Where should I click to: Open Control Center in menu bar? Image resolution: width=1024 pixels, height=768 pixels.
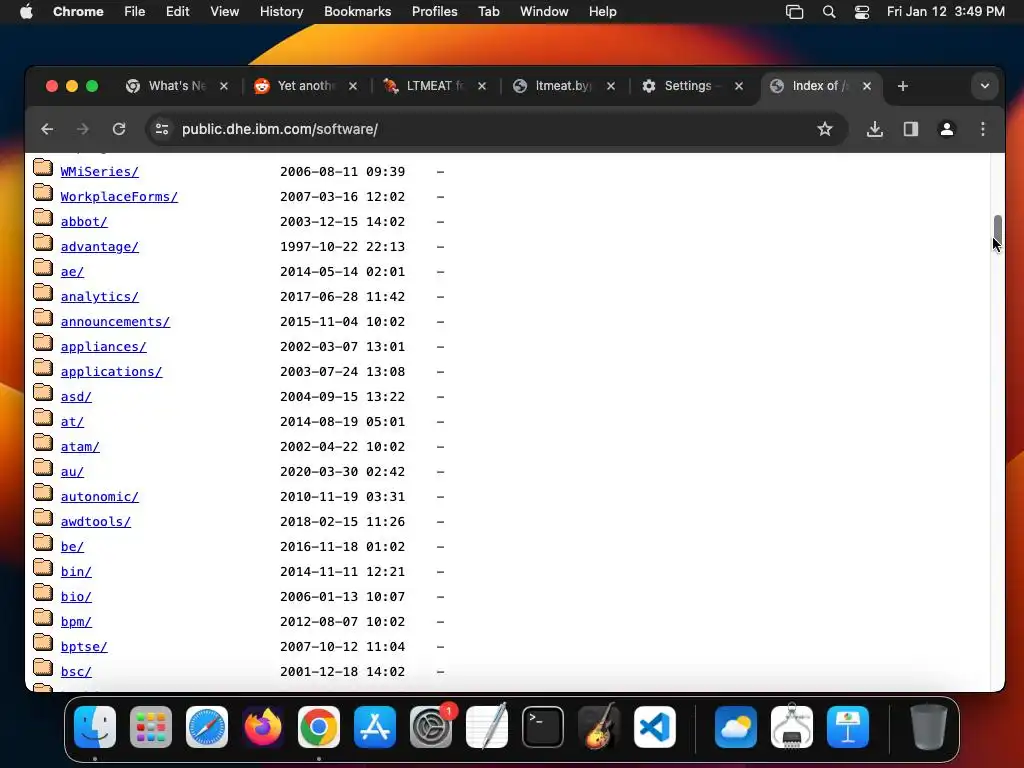[x=862, y=12]
